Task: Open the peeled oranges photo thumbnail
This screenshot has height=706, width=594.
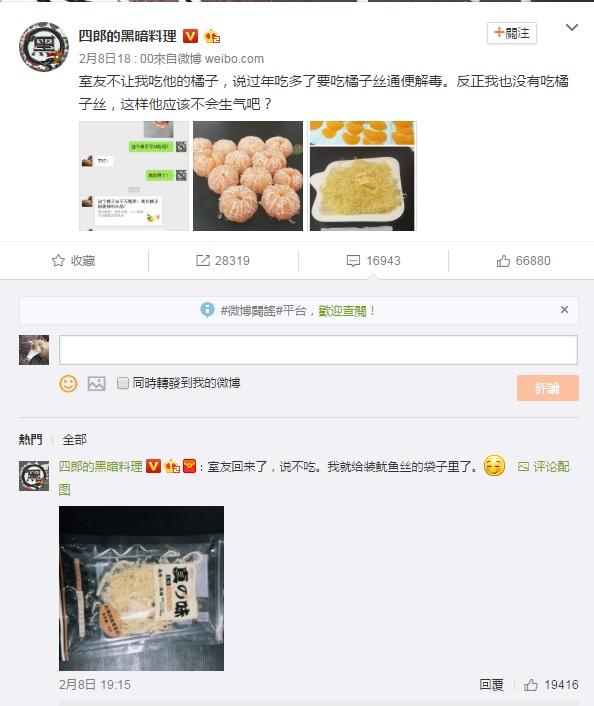Action: [x=248, y=176]
